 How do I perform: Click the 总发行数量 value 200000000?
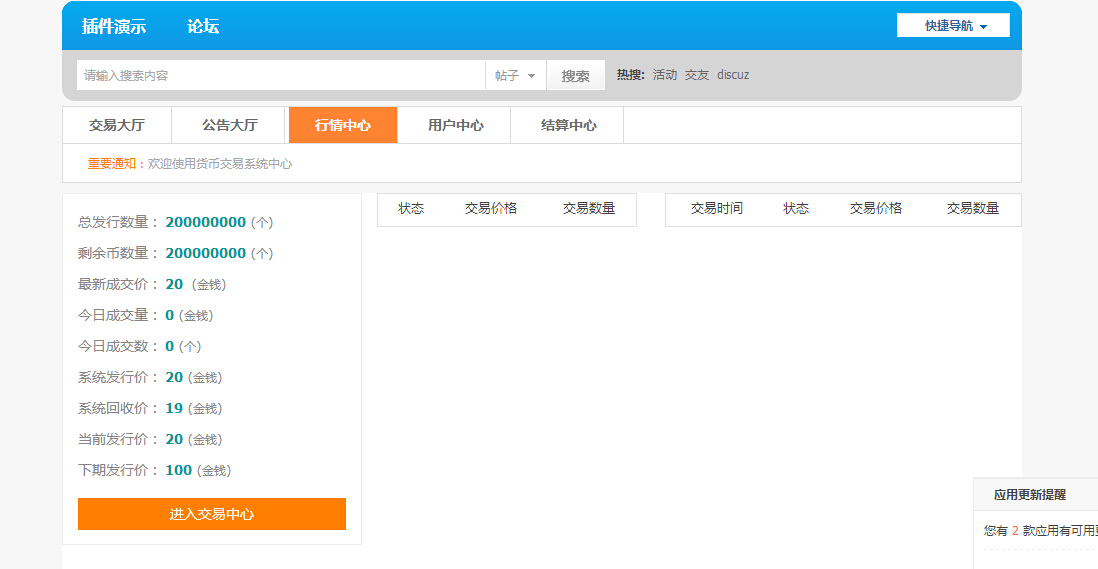tap(205, 223)
